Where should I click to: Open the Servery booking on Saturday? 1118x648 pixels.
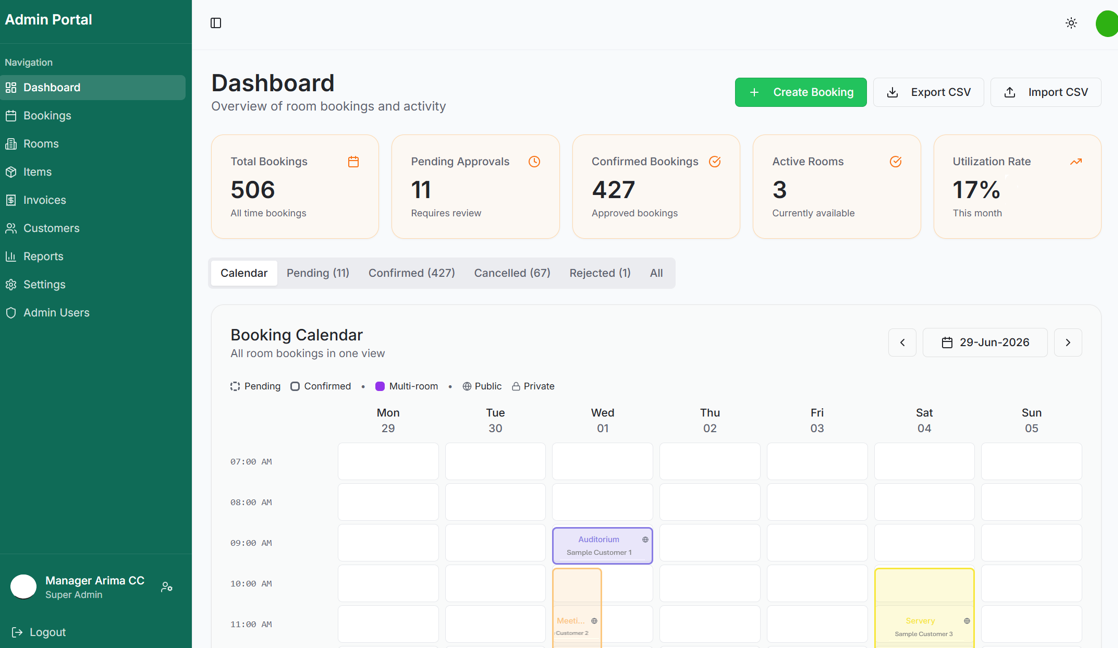[924, 607]
